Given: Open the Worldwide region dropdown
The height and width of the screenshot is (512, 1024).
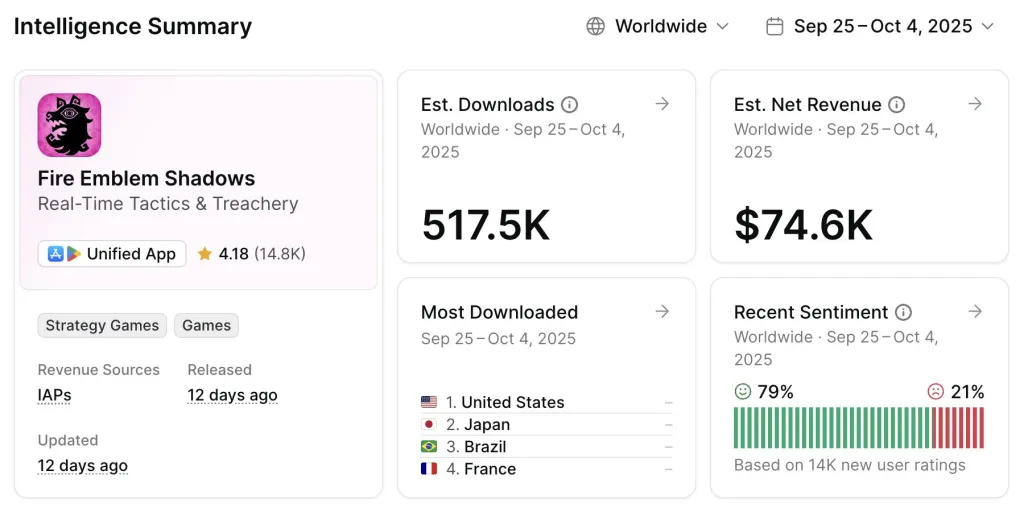Looking at the screenshot, I should pyautogui.click(x=658, y=26).
